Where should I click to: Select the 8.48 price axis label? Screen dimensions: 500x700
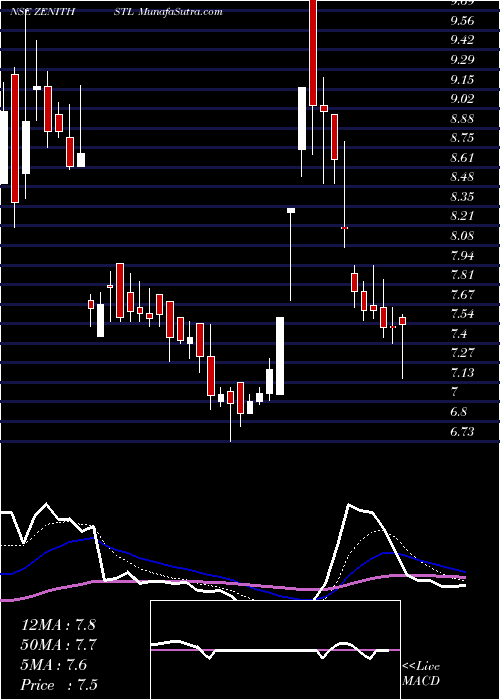pos(462,177)
